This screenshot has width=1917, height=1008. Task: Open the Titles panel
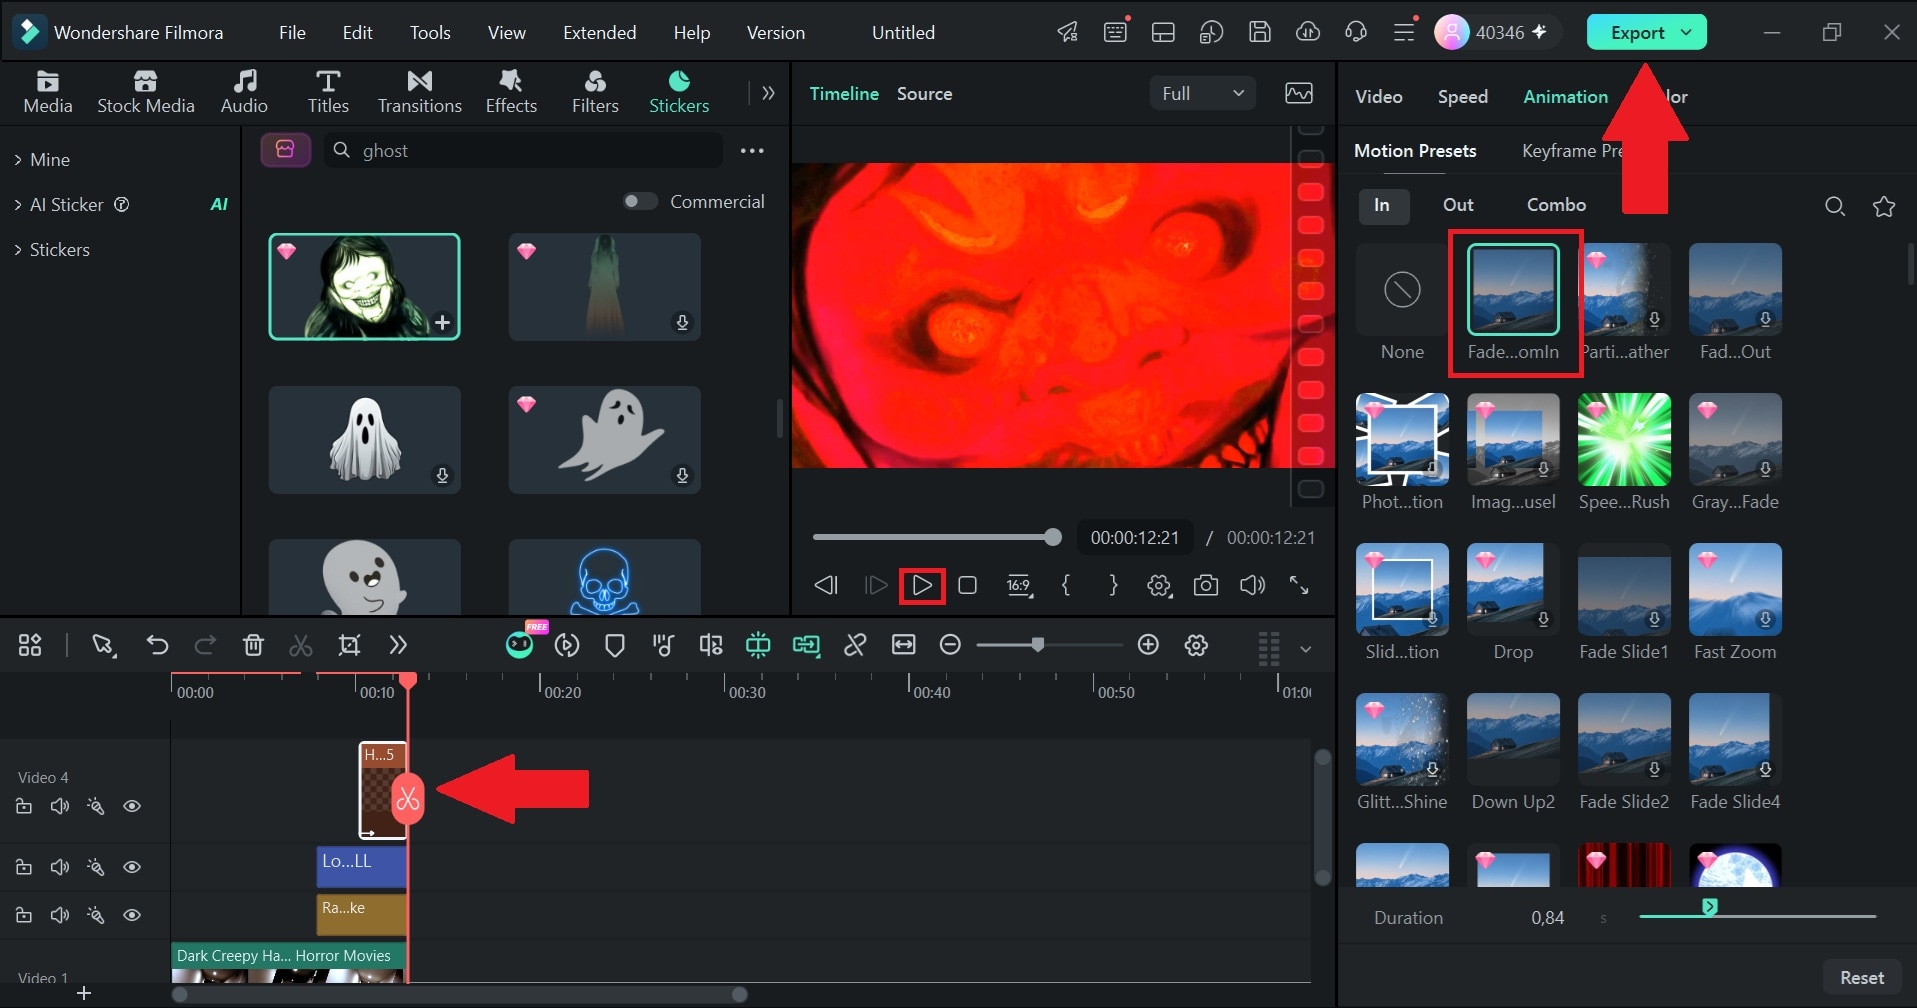tap(328, 92)
